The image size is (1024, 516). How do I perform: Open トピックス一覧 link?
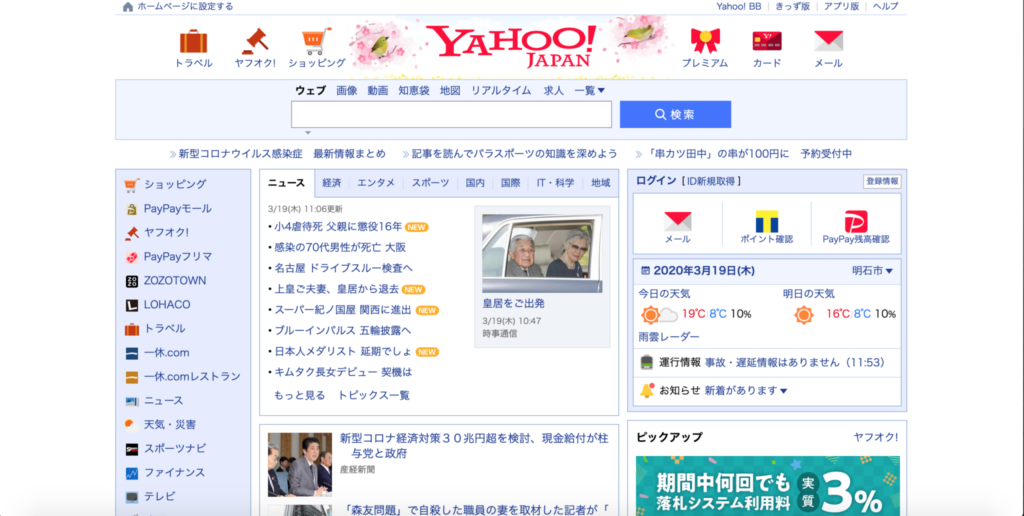(x=374, y=395)
